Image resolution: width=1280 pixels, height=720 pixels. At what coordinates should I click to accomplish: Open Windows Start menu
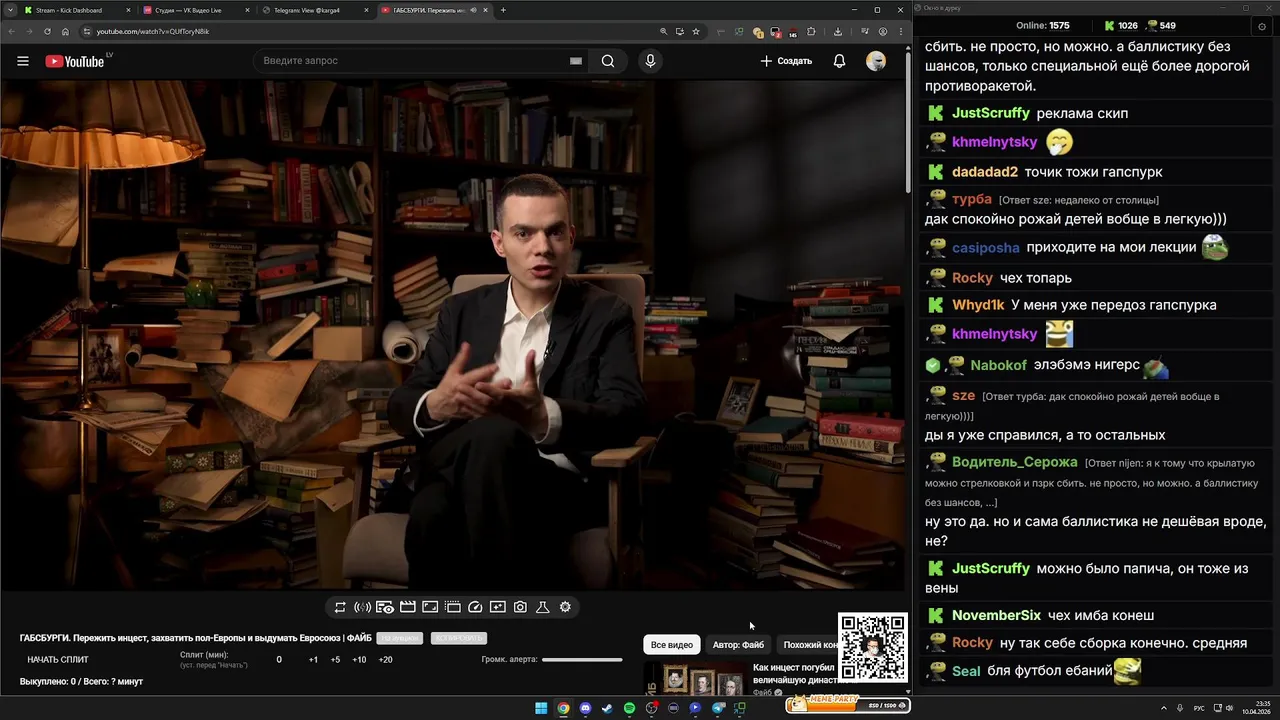coord(541,708)
